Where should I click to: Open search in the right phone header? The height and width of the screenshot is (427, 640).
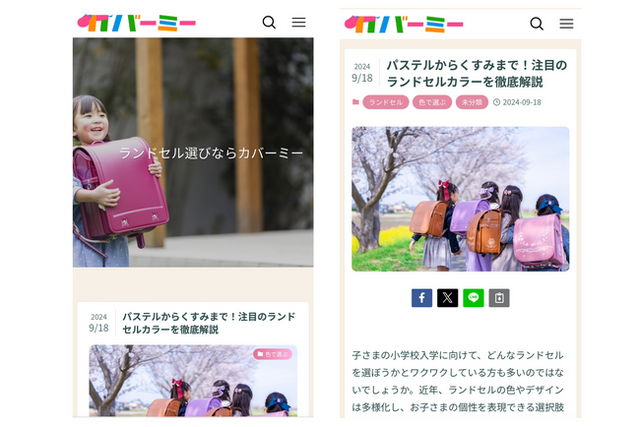(537, 24)
